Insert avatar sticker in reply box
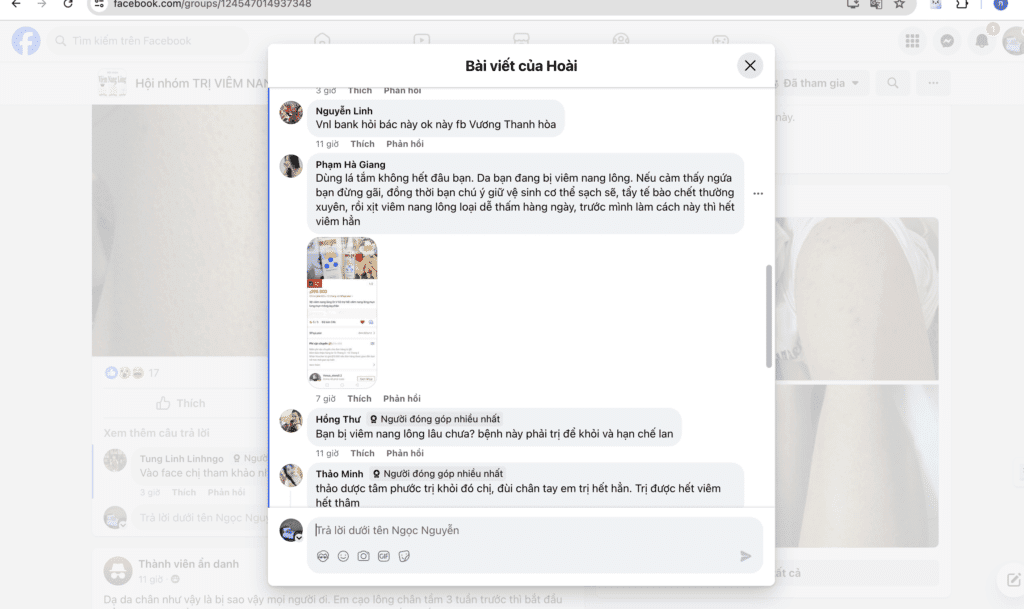Screen dimensions: 1024x609 (323, 556)
